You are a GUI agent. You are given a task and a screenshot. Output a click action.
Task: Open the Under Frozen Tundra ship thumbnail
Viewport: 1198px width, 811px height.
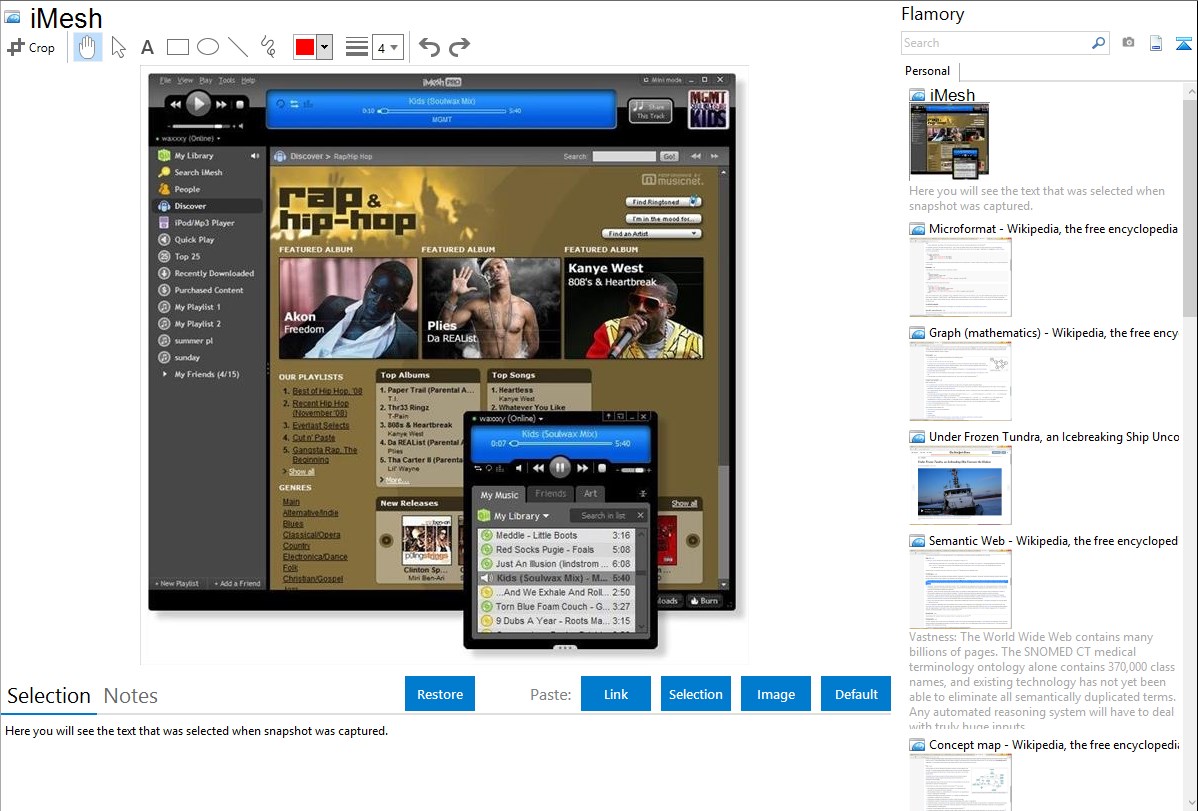(x=960, y=485)
